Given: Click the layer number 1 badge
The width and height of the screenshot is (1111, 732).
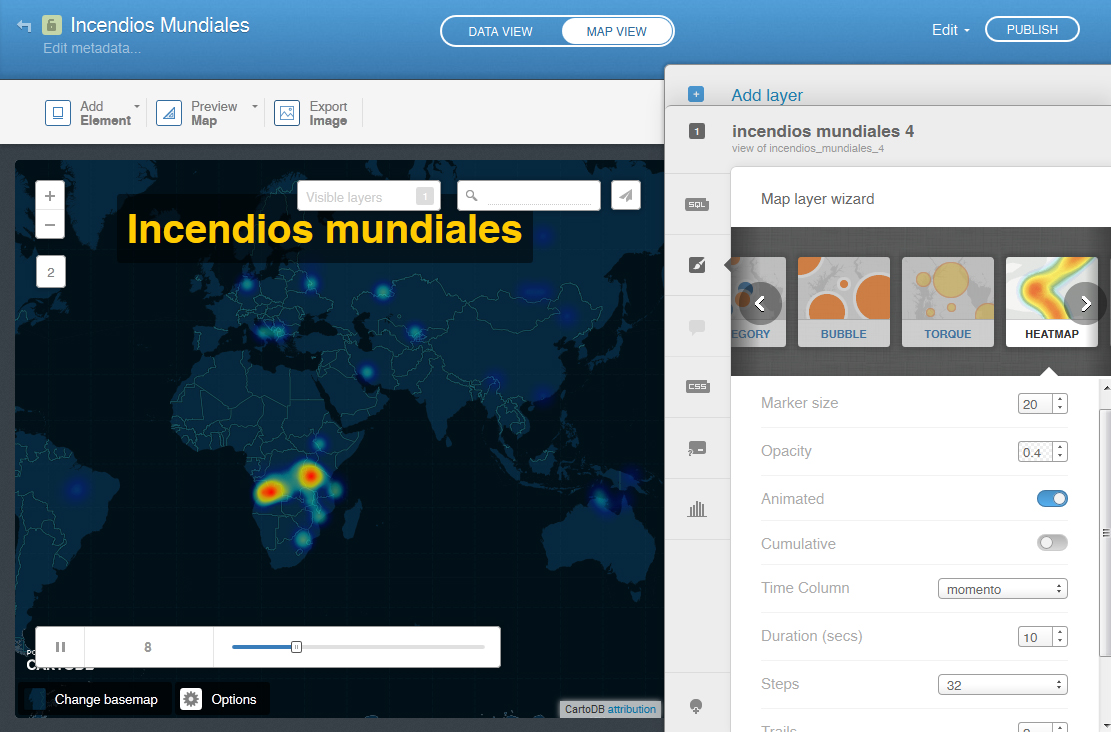Looking at the screenshot, I should pos(697,131).
